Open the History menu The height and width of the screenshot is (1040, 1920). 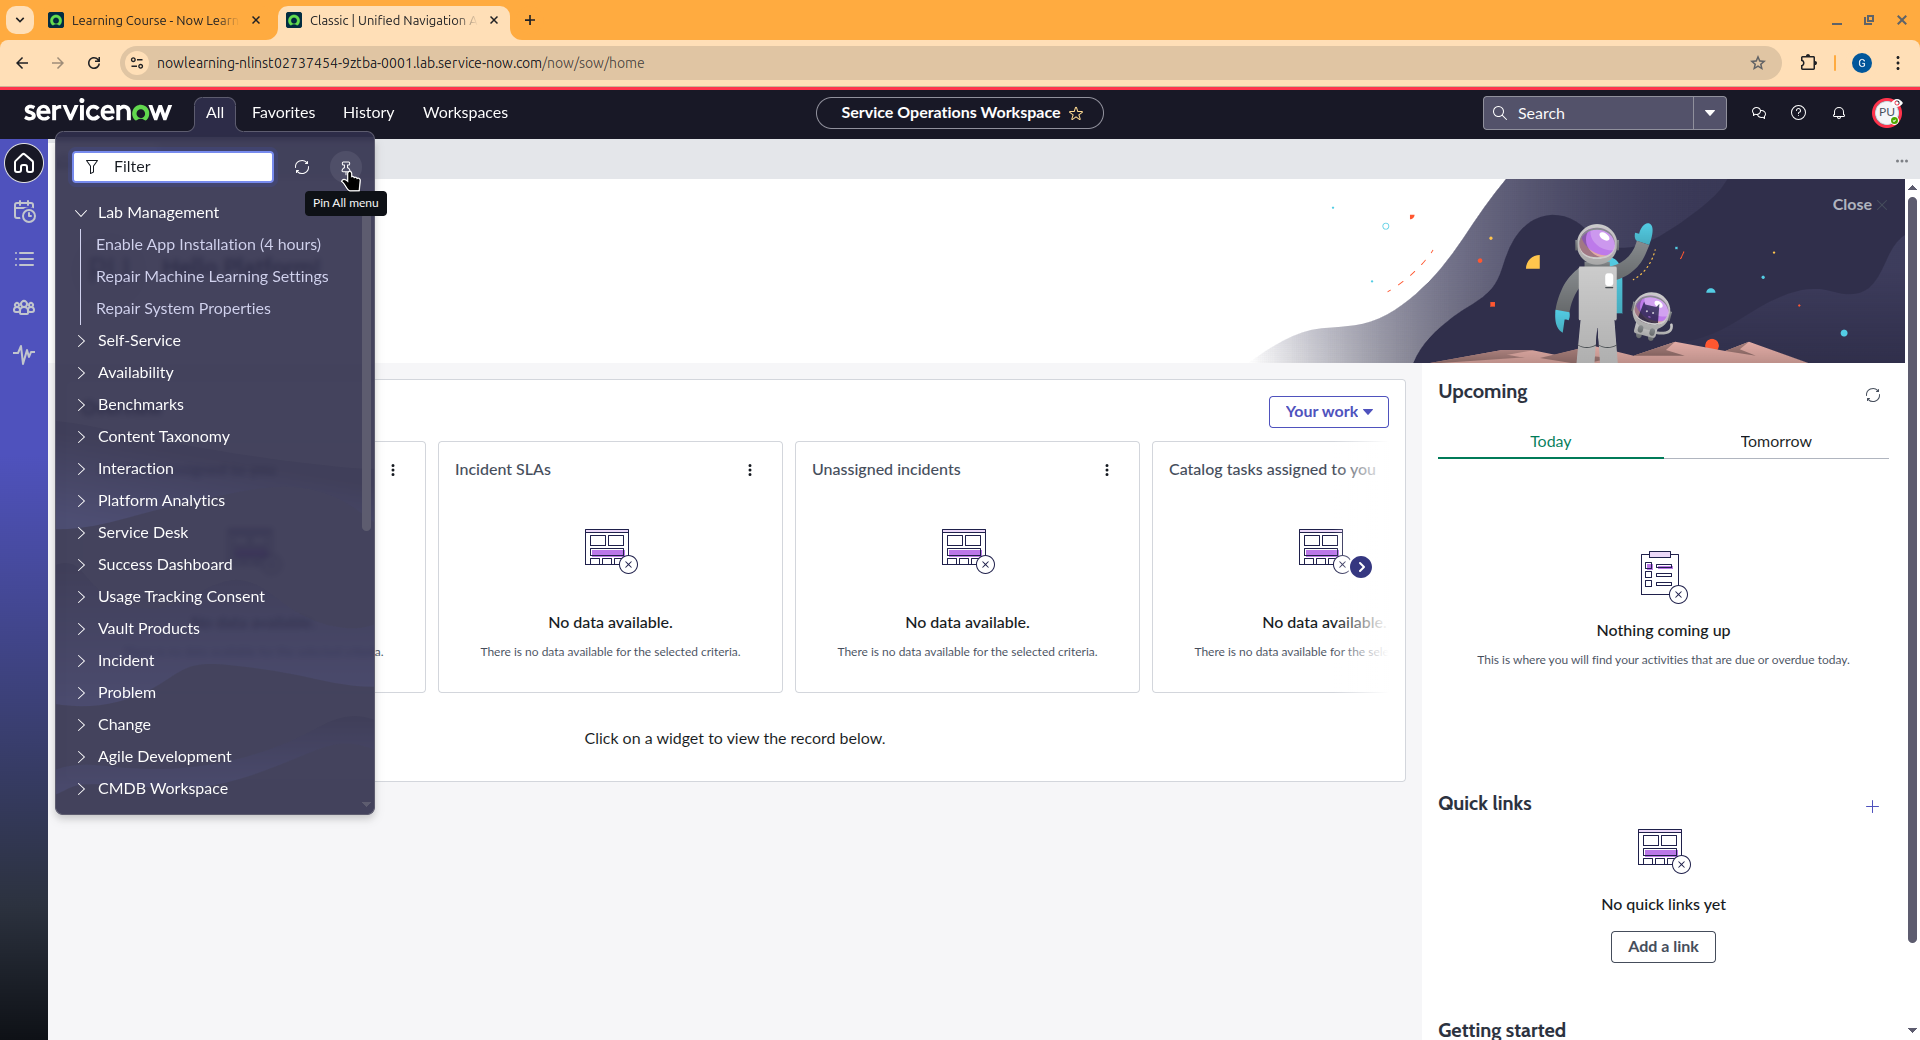point(368,113)
